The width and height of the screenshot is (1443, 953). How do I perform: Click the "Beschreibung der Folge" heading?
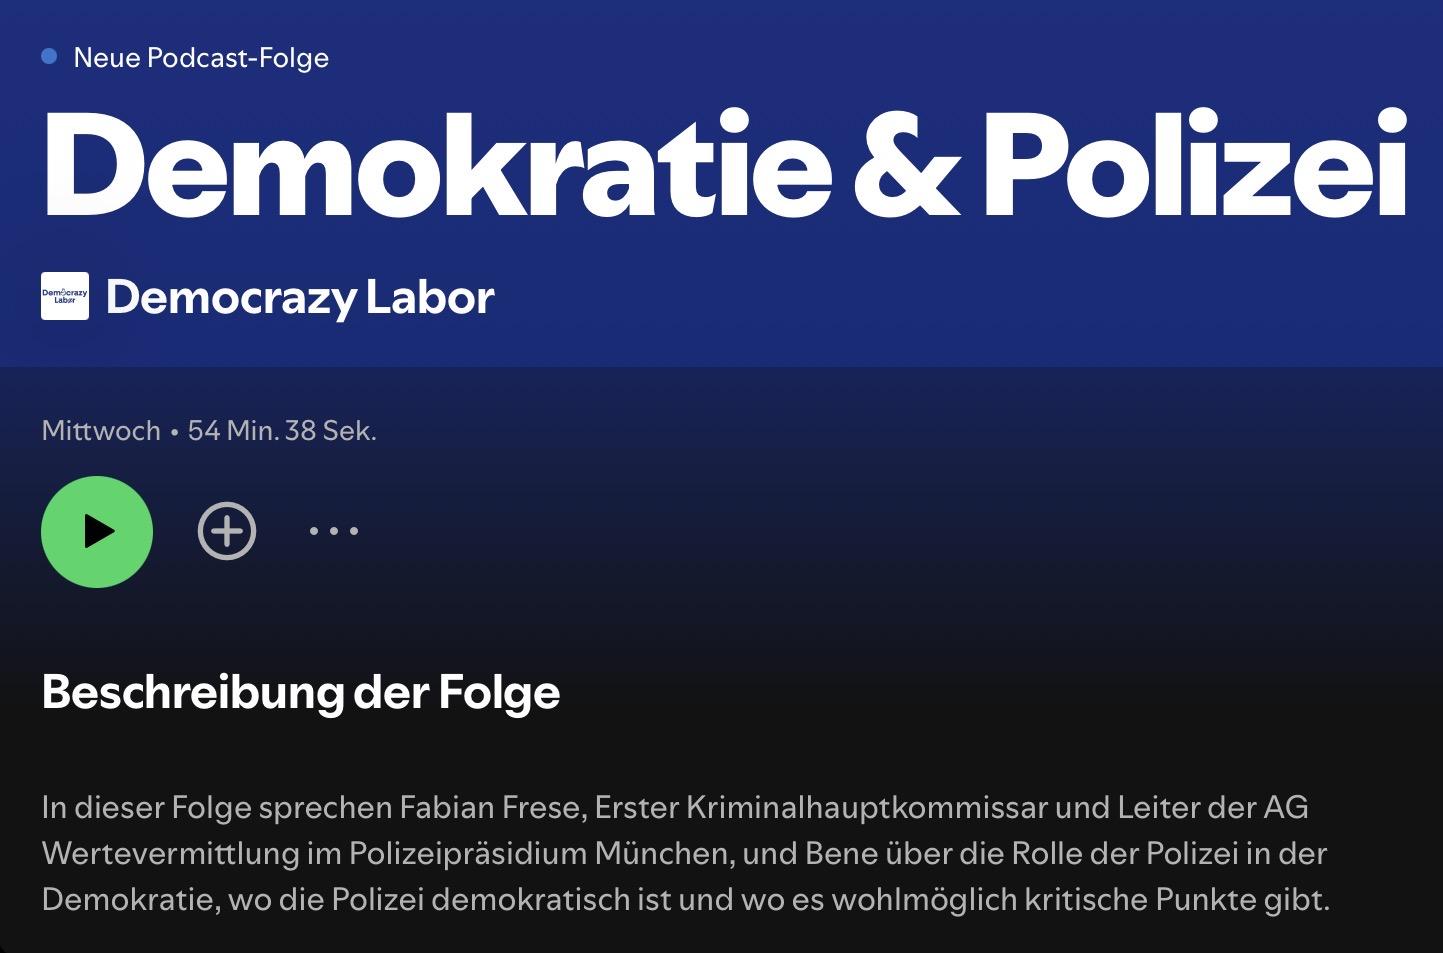coord(301,692)
